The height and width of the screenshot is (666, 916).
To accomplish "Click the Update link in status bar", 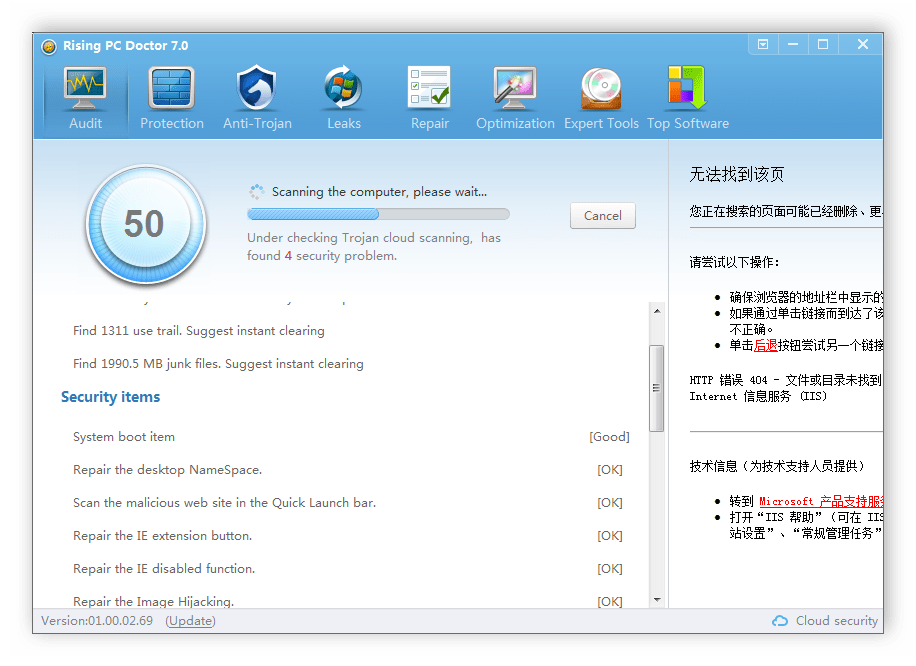I will [x=190, y=620].
